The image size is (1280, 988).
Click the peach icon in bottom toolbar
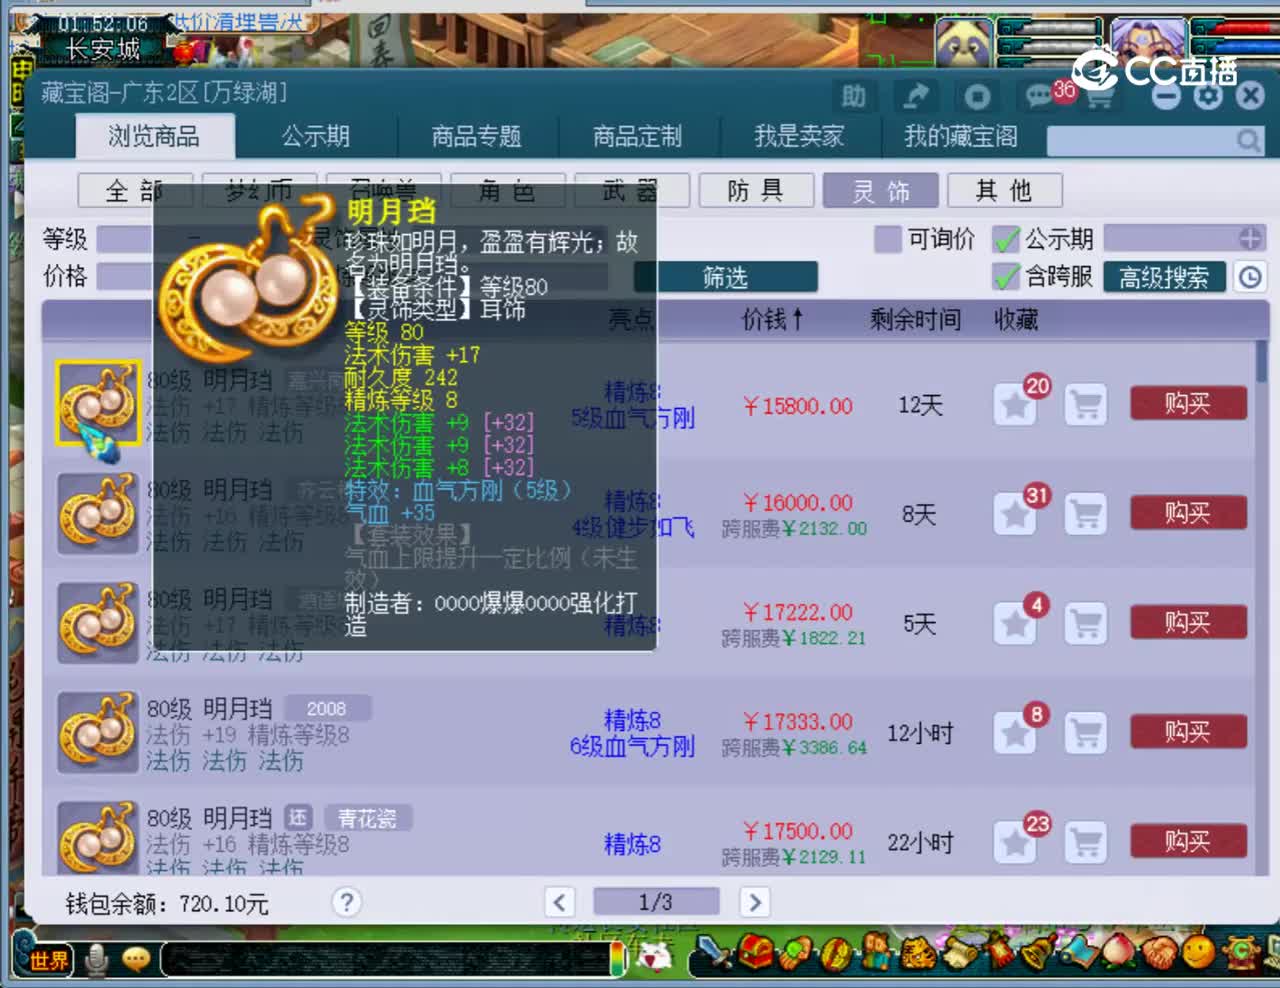[1119, 953]
